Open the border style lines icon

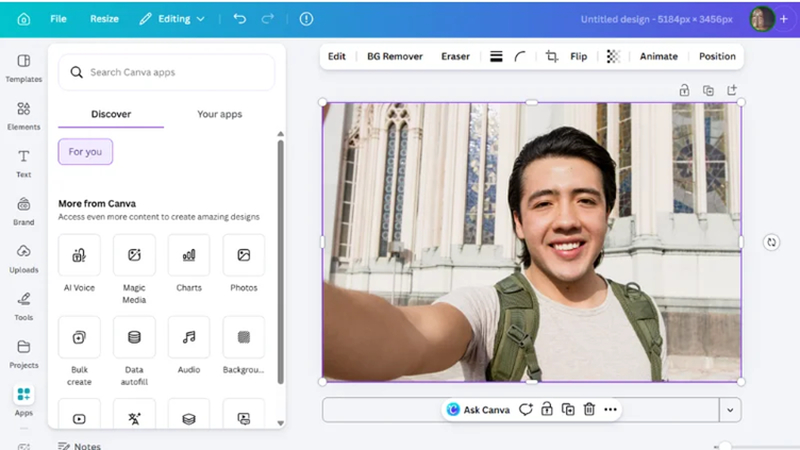(496, 56)
